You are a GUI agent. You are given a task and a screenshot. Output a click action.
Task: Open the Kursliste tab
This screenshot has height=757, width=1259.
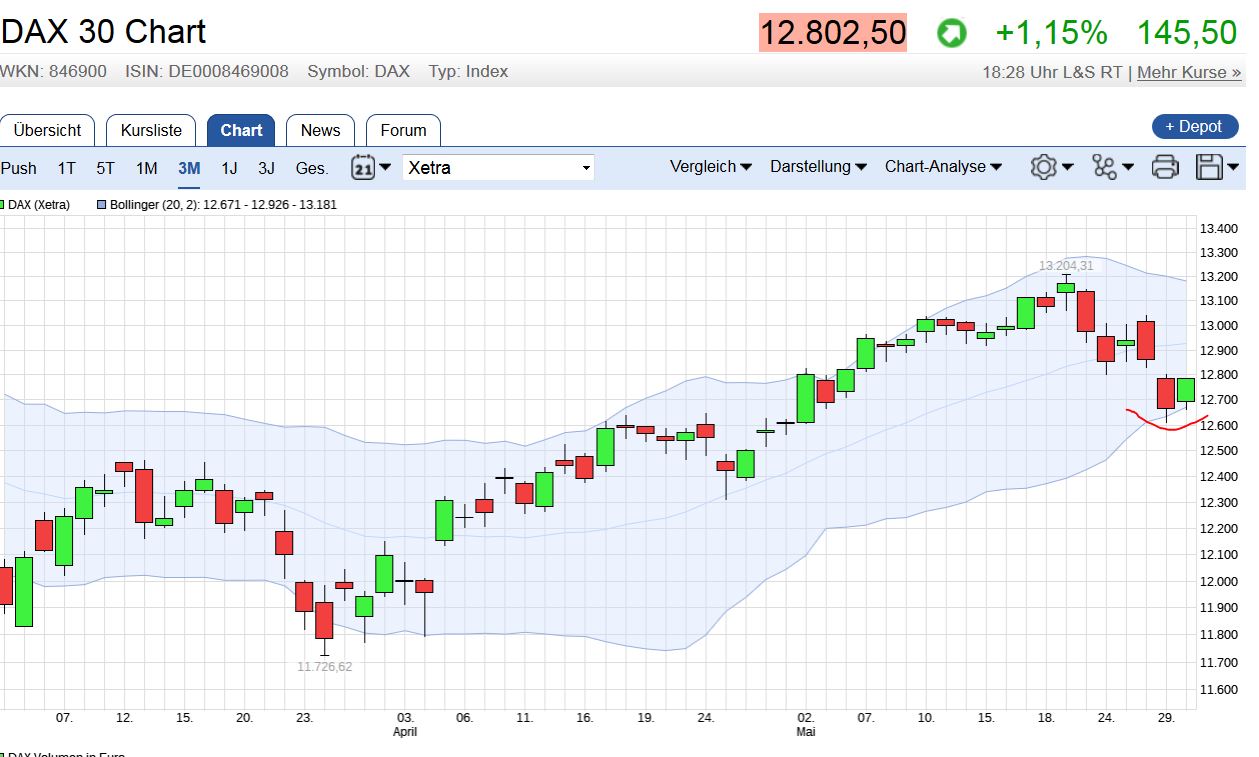coord(151,130)
